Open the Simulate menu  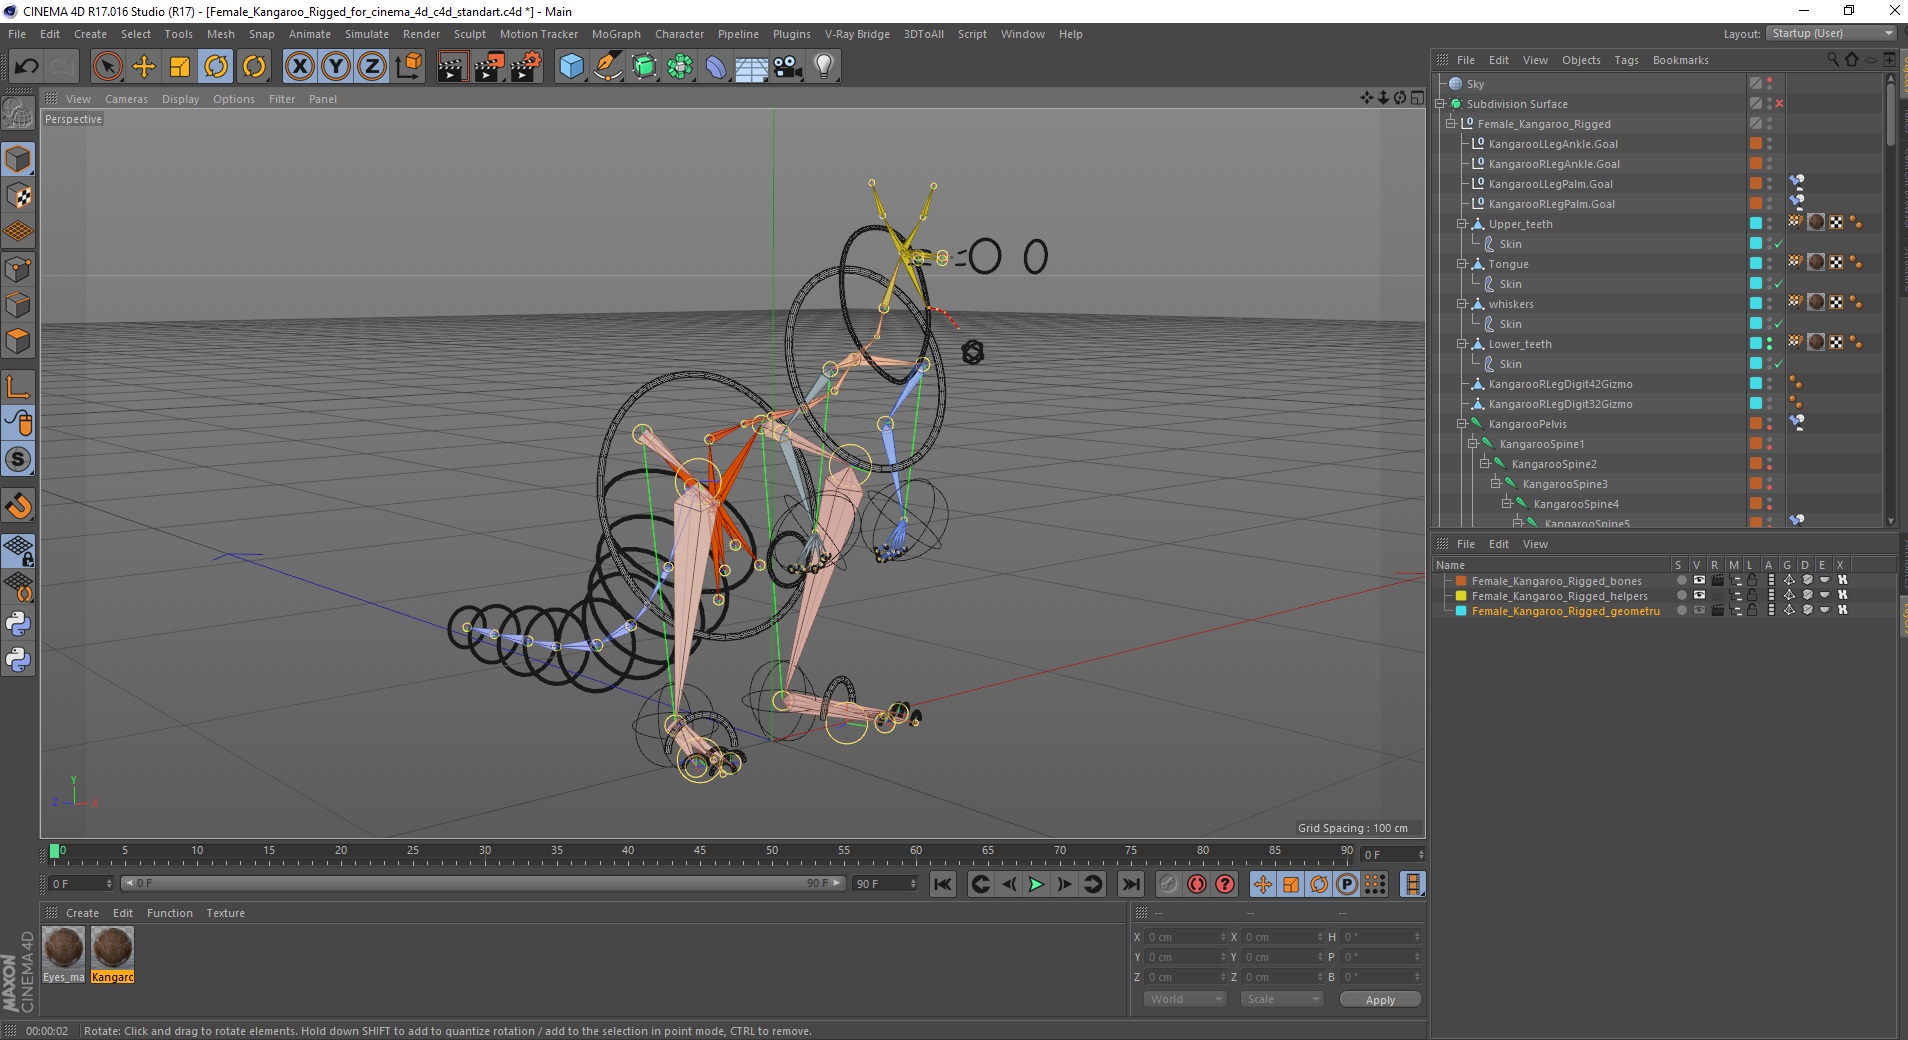[367, 34]
